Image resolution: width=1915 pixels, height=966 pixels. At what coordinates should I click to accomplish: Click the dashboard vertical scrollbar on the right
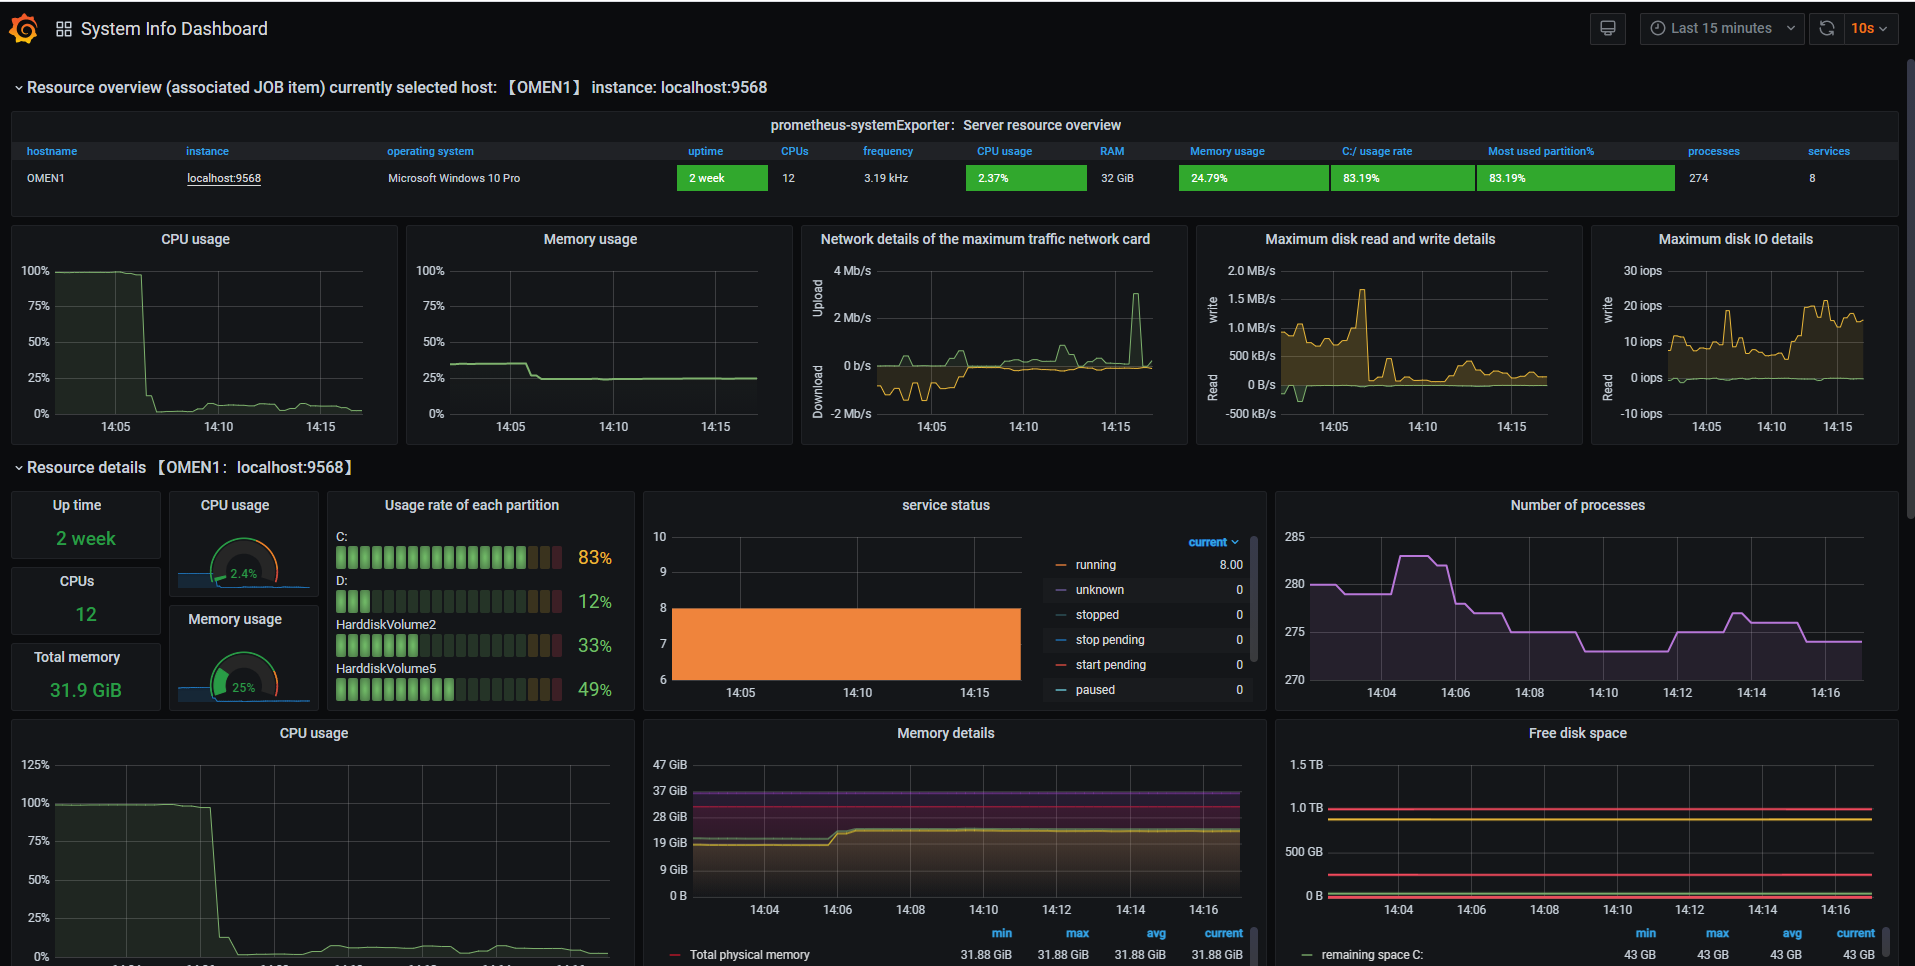click(x=1909, y=290)
